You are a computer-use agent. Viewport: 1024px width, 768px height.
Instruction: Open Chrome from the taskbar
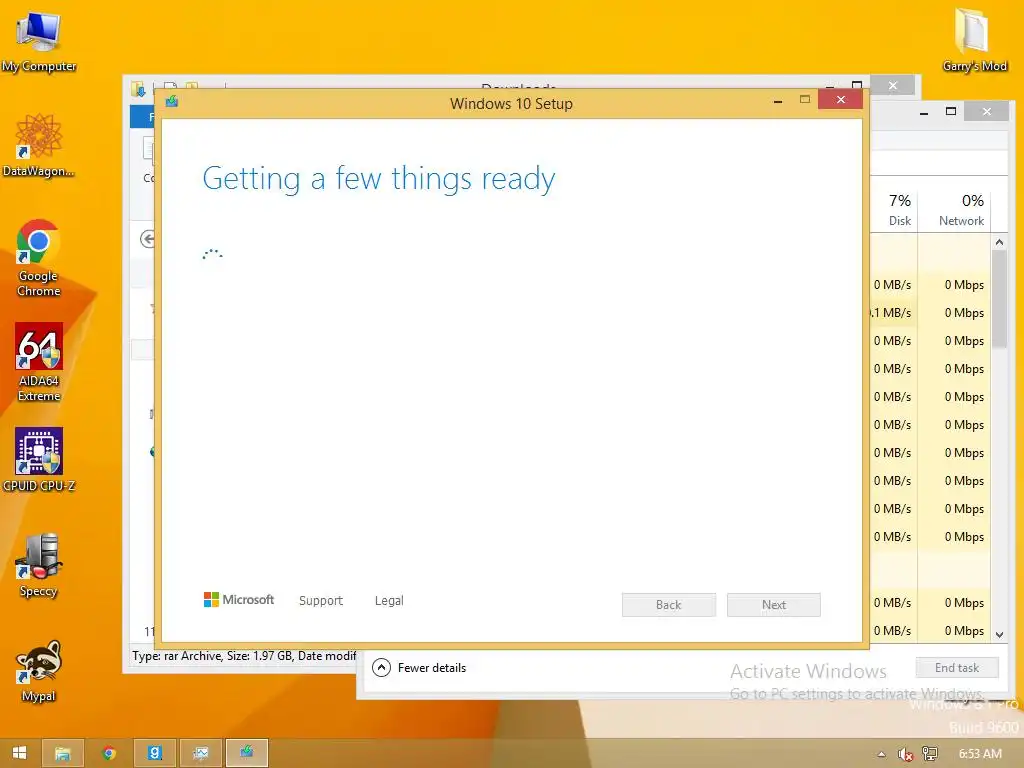point(108,753)
